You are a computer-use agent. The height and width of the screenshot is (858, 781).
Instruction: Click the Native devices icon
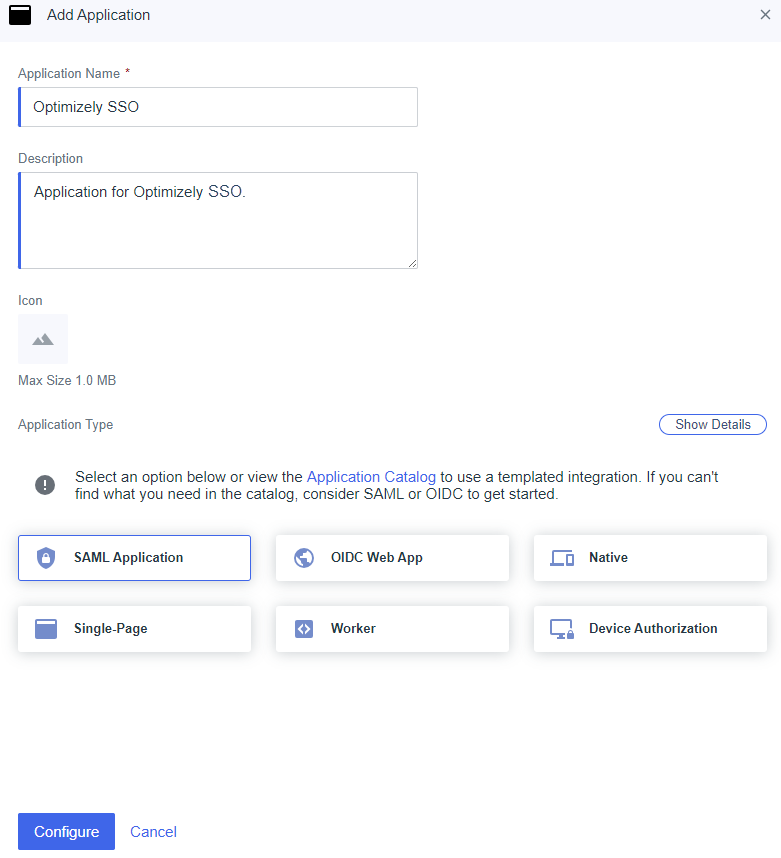pyautogui.click(x=562, y=558)
